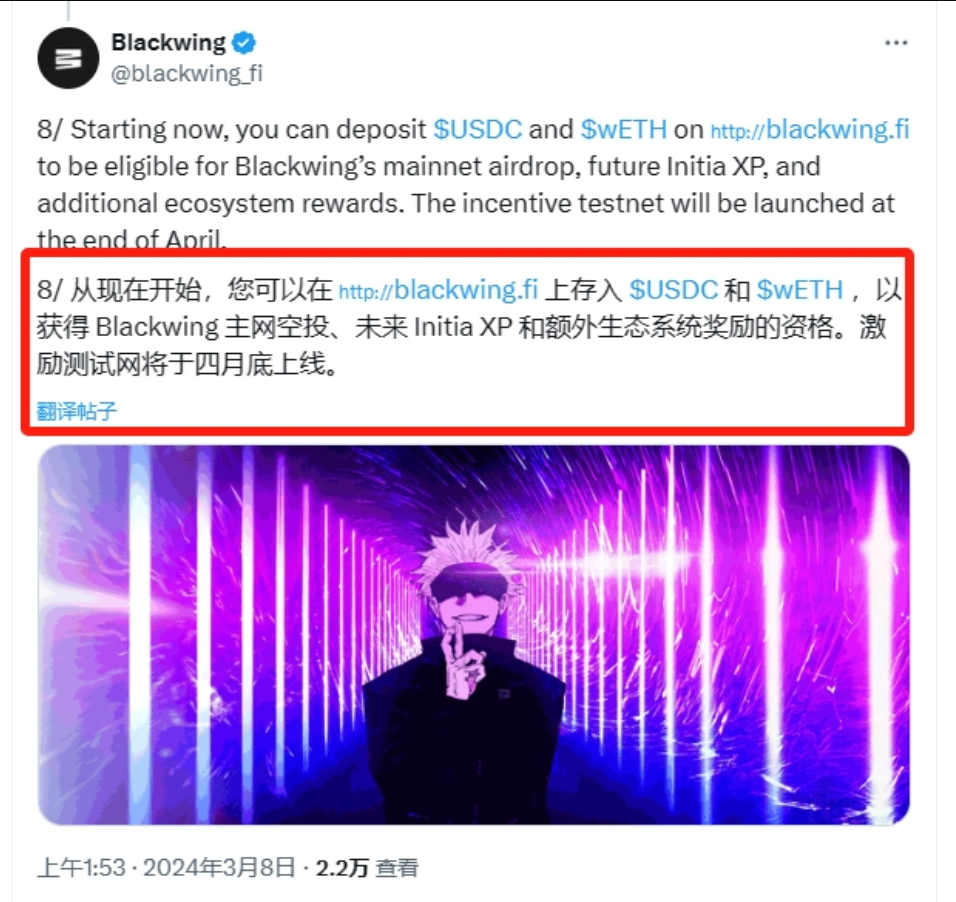Screen dimensions: 956x902
Task: Open the @blackwing_fi handle link
Action: tap(187, 74)
